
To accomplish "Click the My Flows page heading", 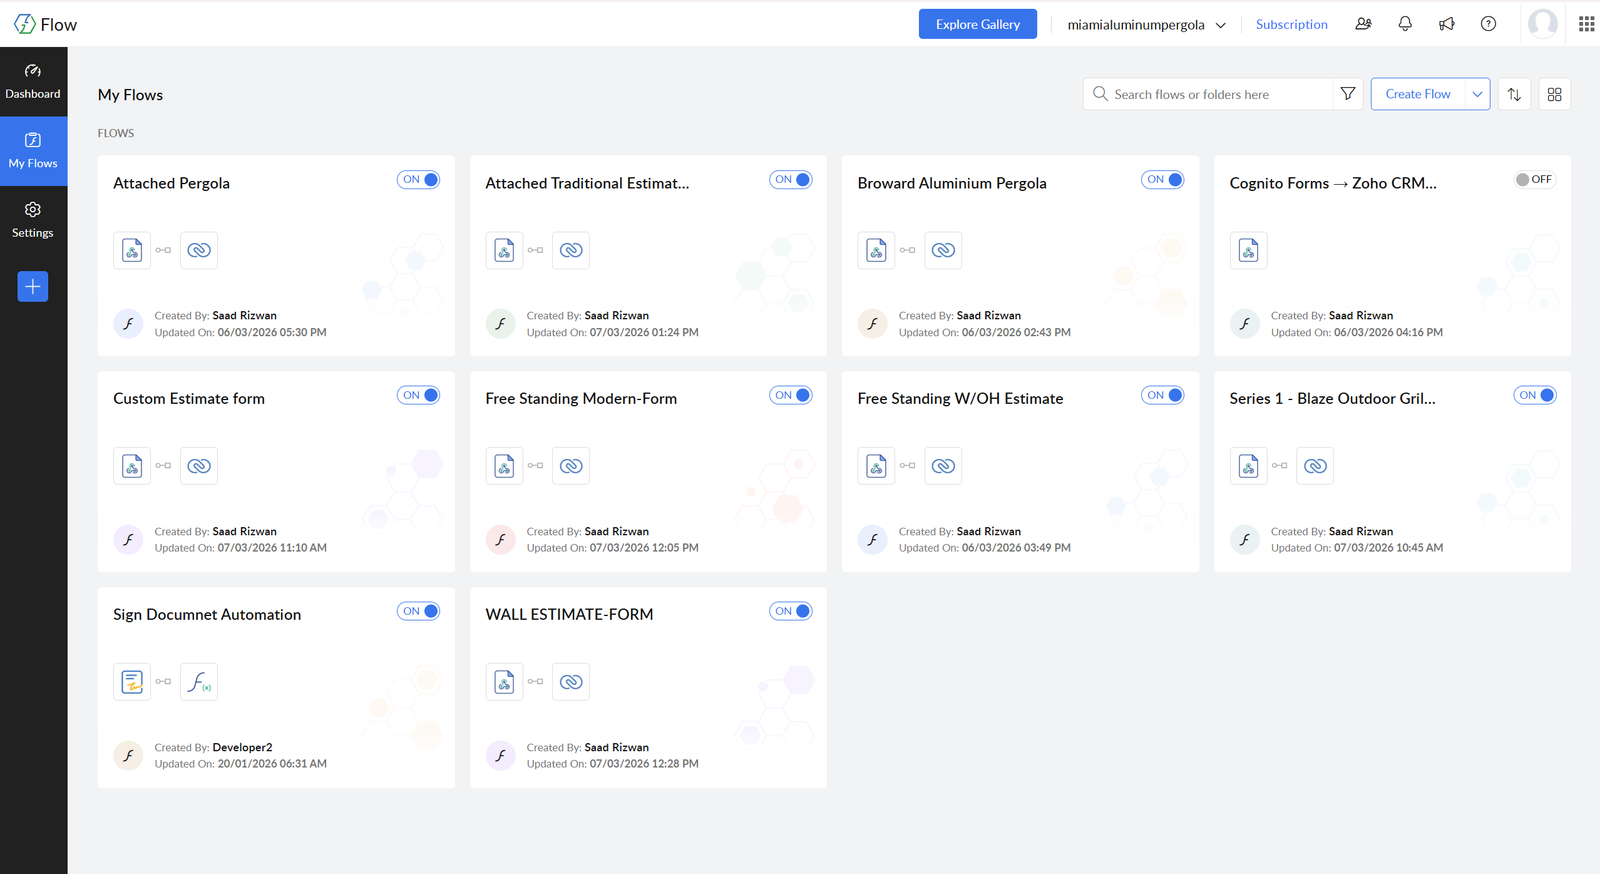I will tap(130, 95).
